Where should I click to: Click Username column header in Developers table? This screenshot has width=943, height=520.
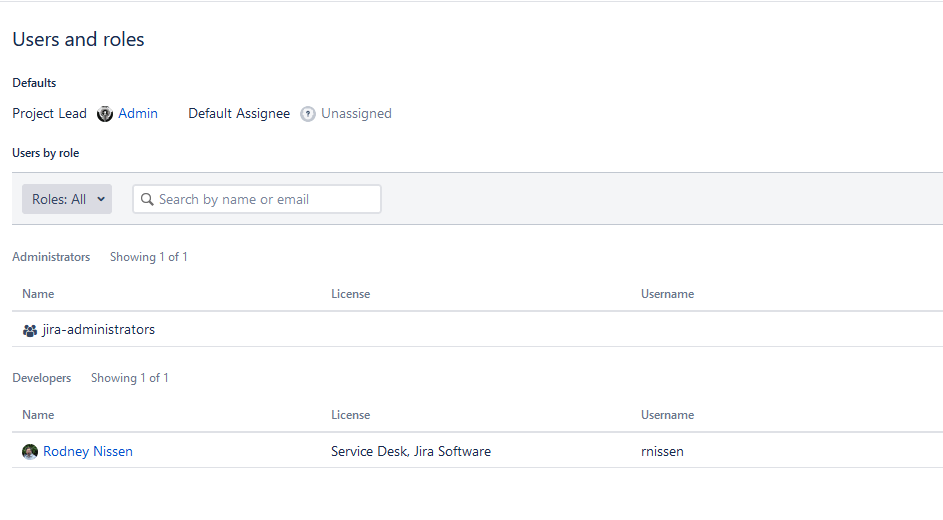(667, 415)
